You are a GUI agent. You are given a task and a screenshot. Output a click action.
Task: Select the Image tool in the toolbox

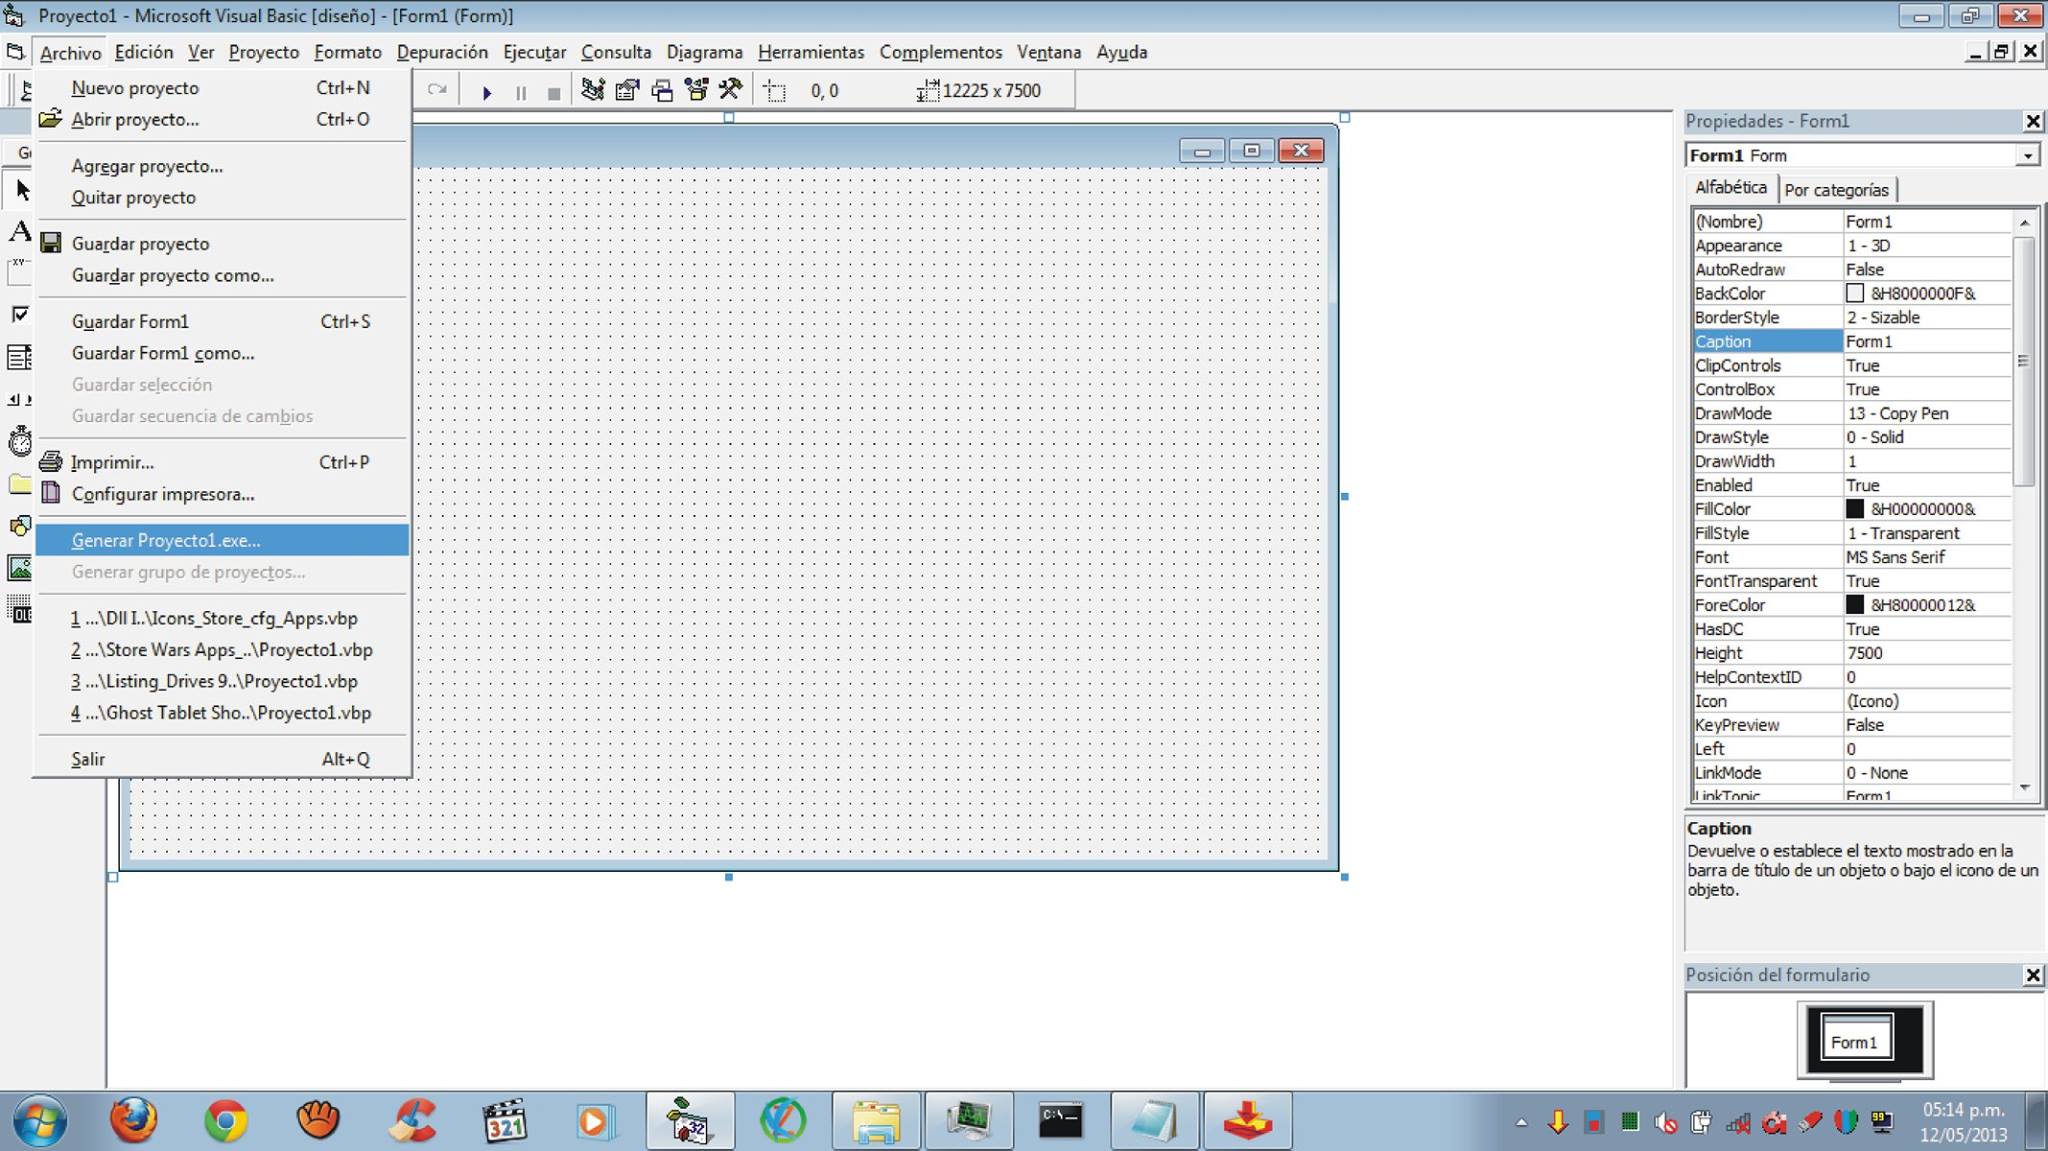click(20, 568)
